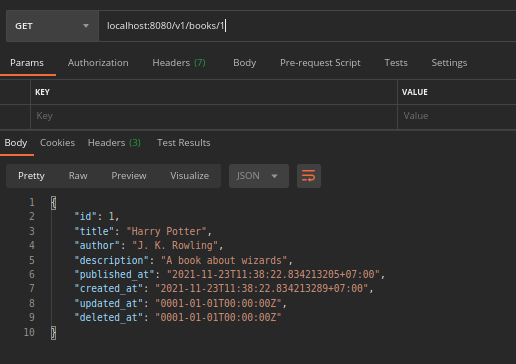
Task: Click the "A book about wizards" description value
Action: pos(224,260)
